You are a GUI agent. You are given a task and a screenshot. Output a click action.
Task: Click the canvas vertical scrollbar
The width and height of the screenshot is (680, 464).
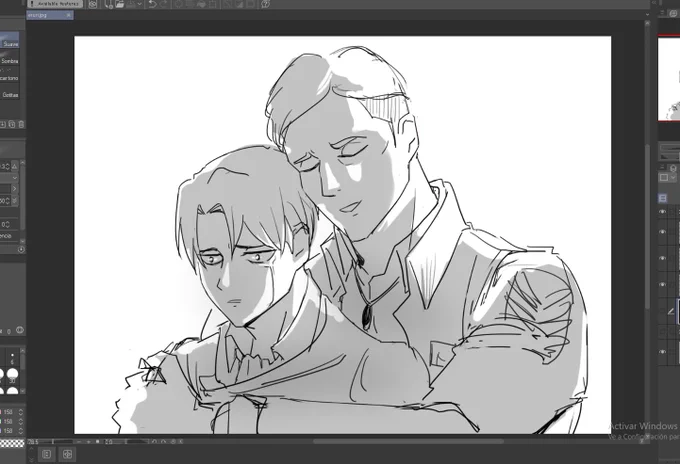[647, 225]
